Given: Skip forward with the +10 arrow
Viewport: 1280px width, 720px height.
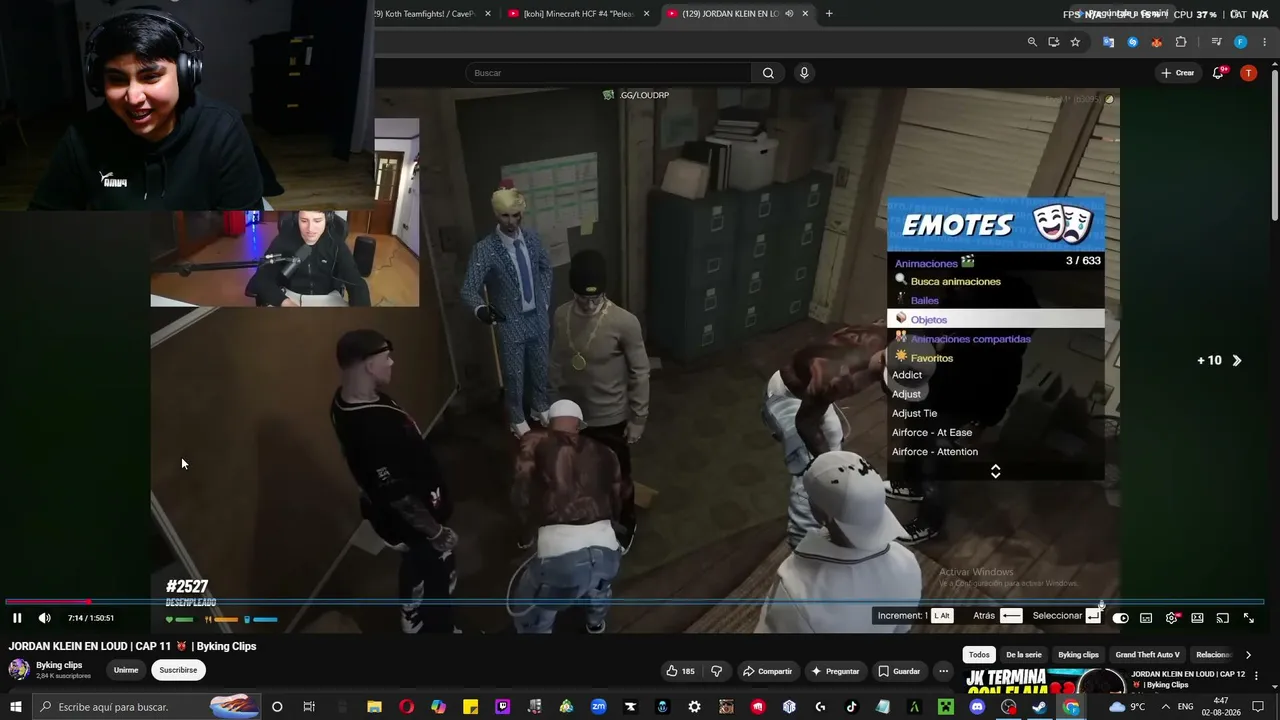Looking at the screenshot, I should coord(1237,361).
